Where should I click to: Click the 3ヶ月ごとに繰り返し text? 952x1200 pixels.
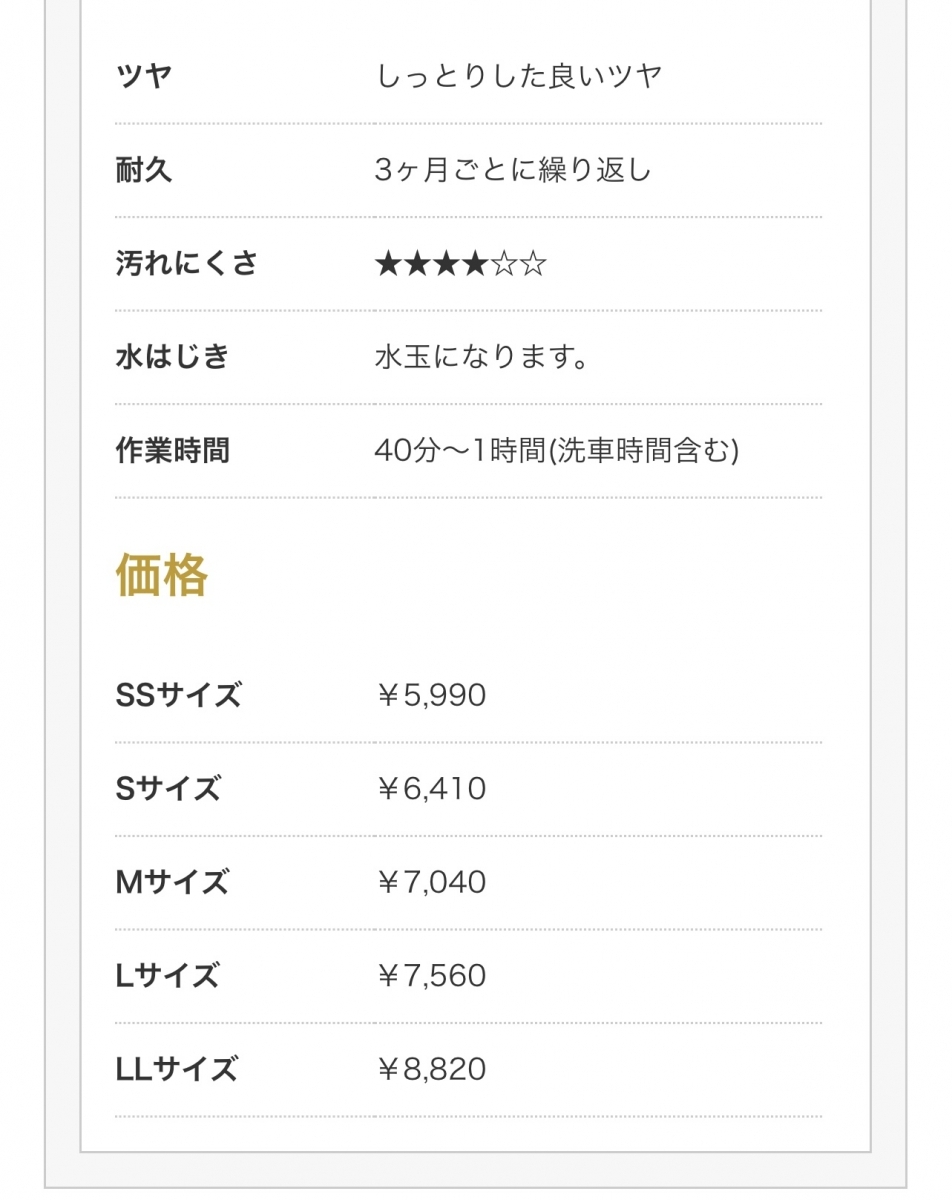(x=513, y=170)
